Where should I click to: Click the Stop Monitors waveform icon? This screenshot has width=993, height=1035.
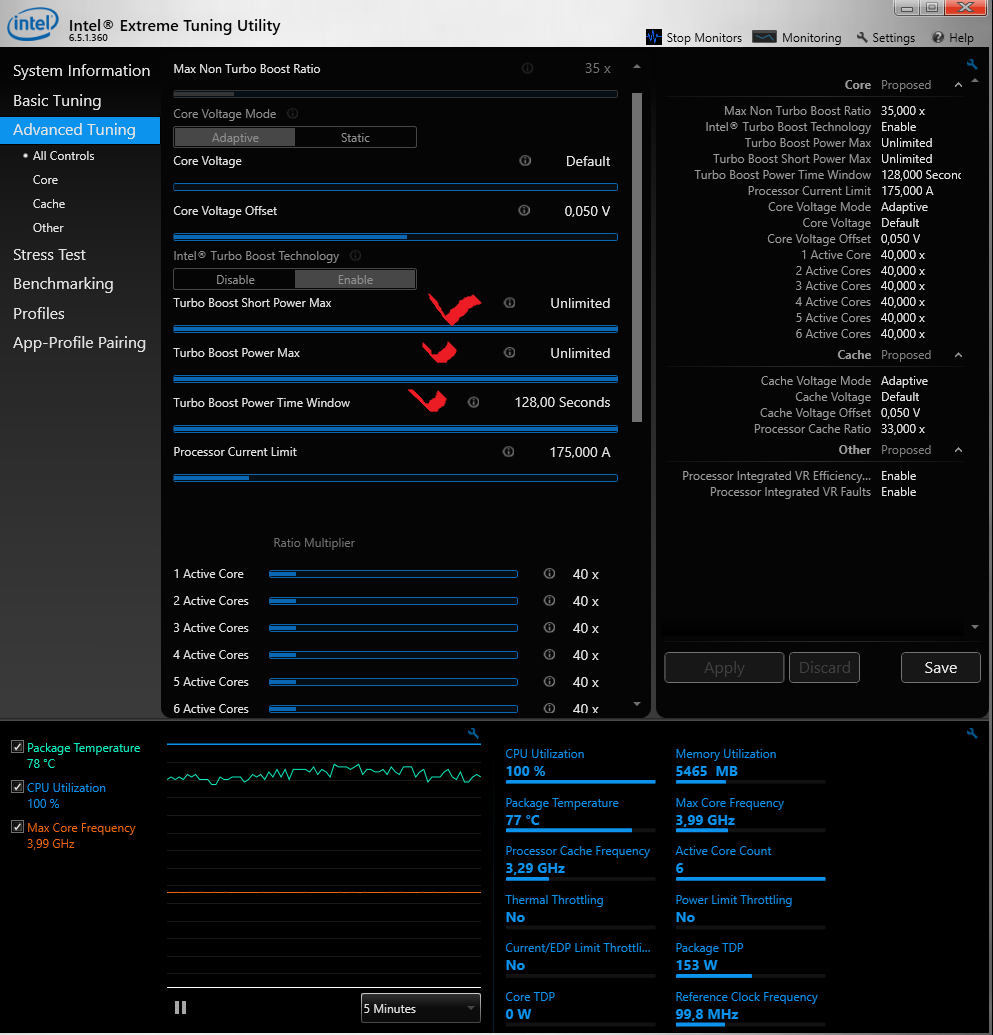point(654,37)
